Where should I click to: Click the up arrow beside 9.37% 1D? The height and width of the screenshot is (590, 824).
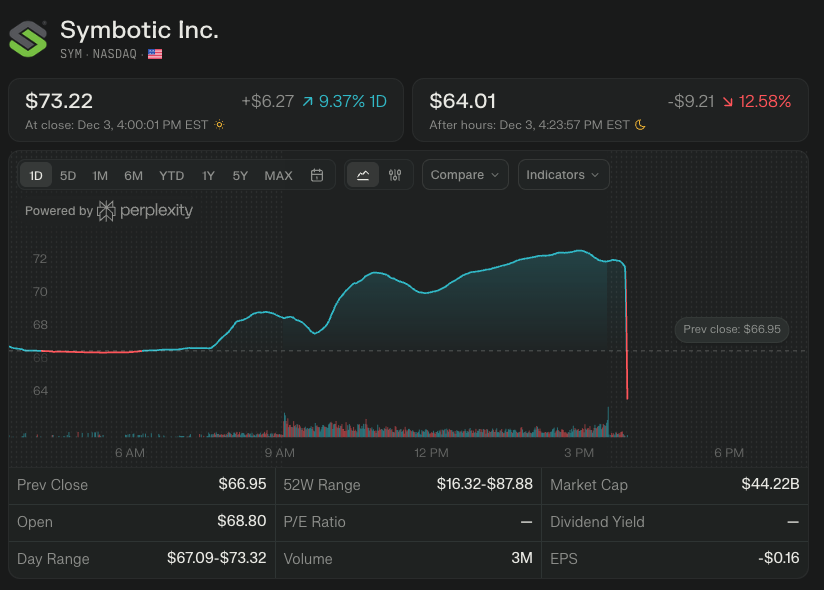(306, 102)
